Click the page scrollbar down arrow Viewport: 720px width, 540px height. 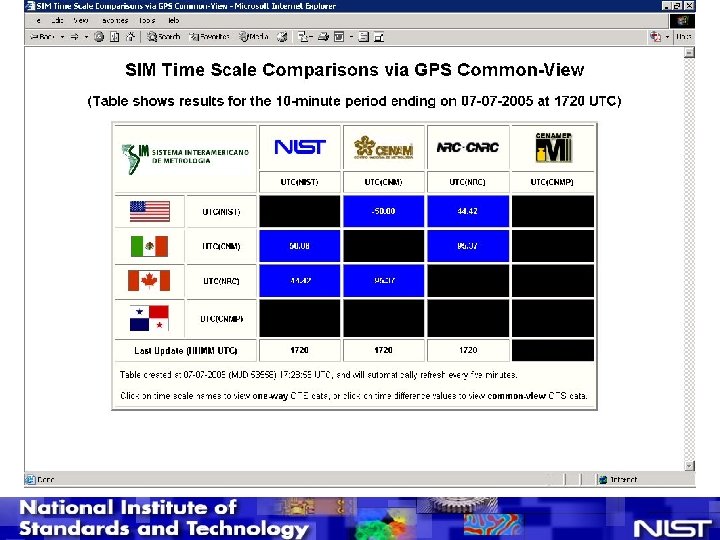click(689, 466)
